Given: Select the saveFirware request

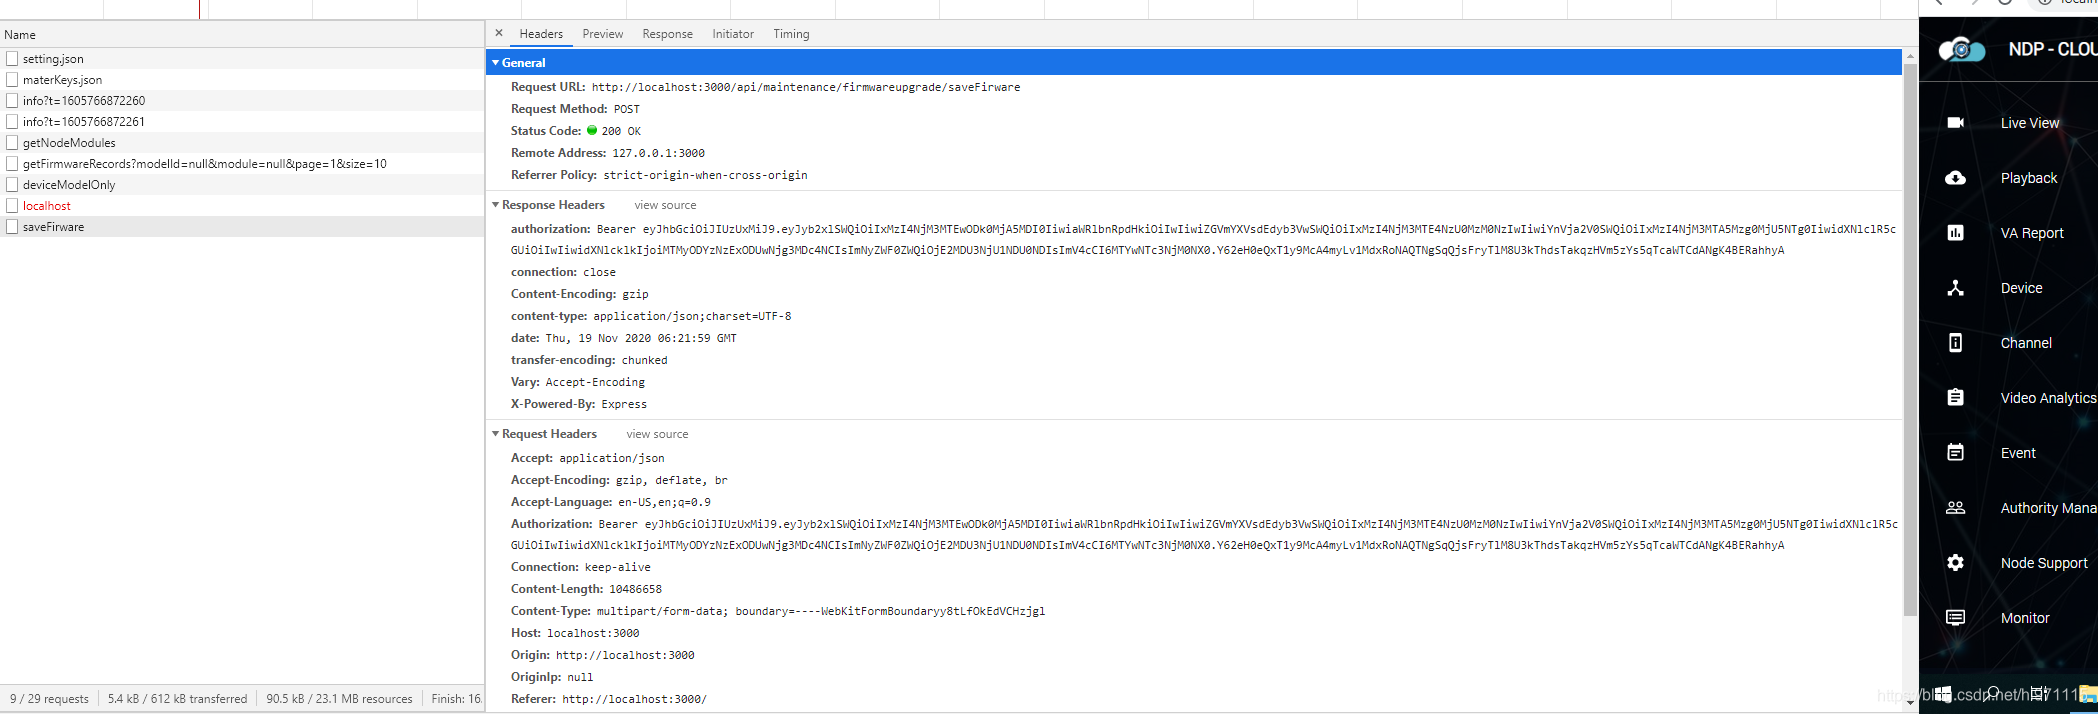Looking at the screenshot, I should pyautogui.click(x=242, y=227).
